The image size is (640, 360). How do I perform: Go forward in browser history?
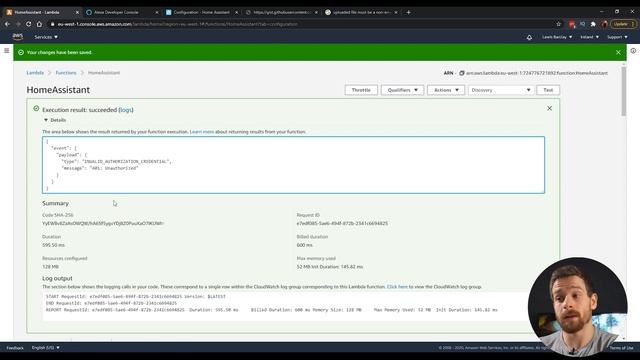click(x=18, y=24)
